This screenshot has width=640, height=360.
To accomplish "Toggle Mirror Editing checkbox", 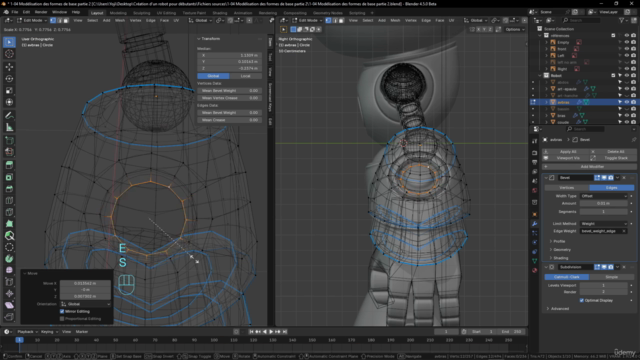I will [62, 311].
